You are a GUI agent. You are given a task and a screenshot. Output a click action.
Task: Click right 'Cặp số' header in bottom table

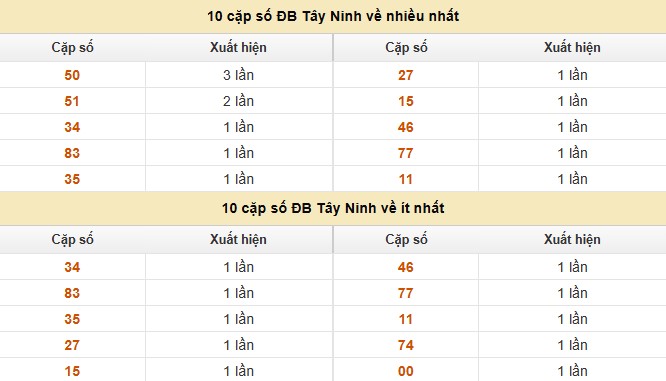[406, 240]
